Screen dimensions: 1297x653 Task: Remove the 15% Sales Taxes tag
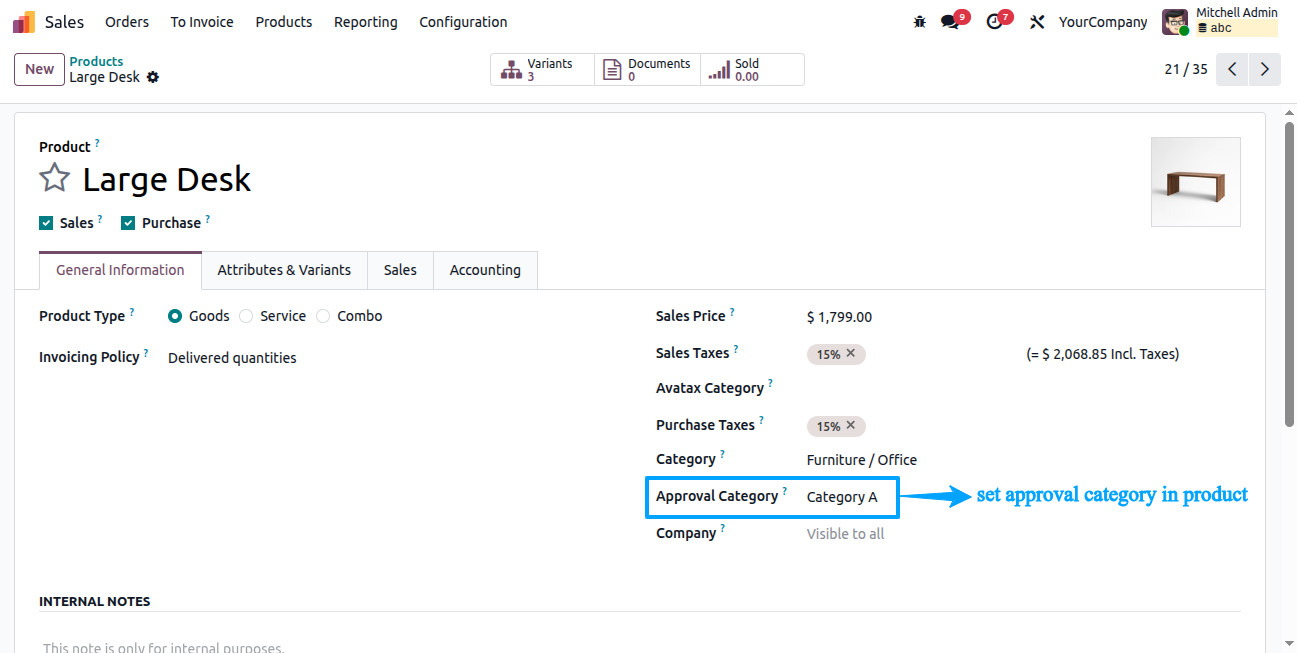click(851, 353)
